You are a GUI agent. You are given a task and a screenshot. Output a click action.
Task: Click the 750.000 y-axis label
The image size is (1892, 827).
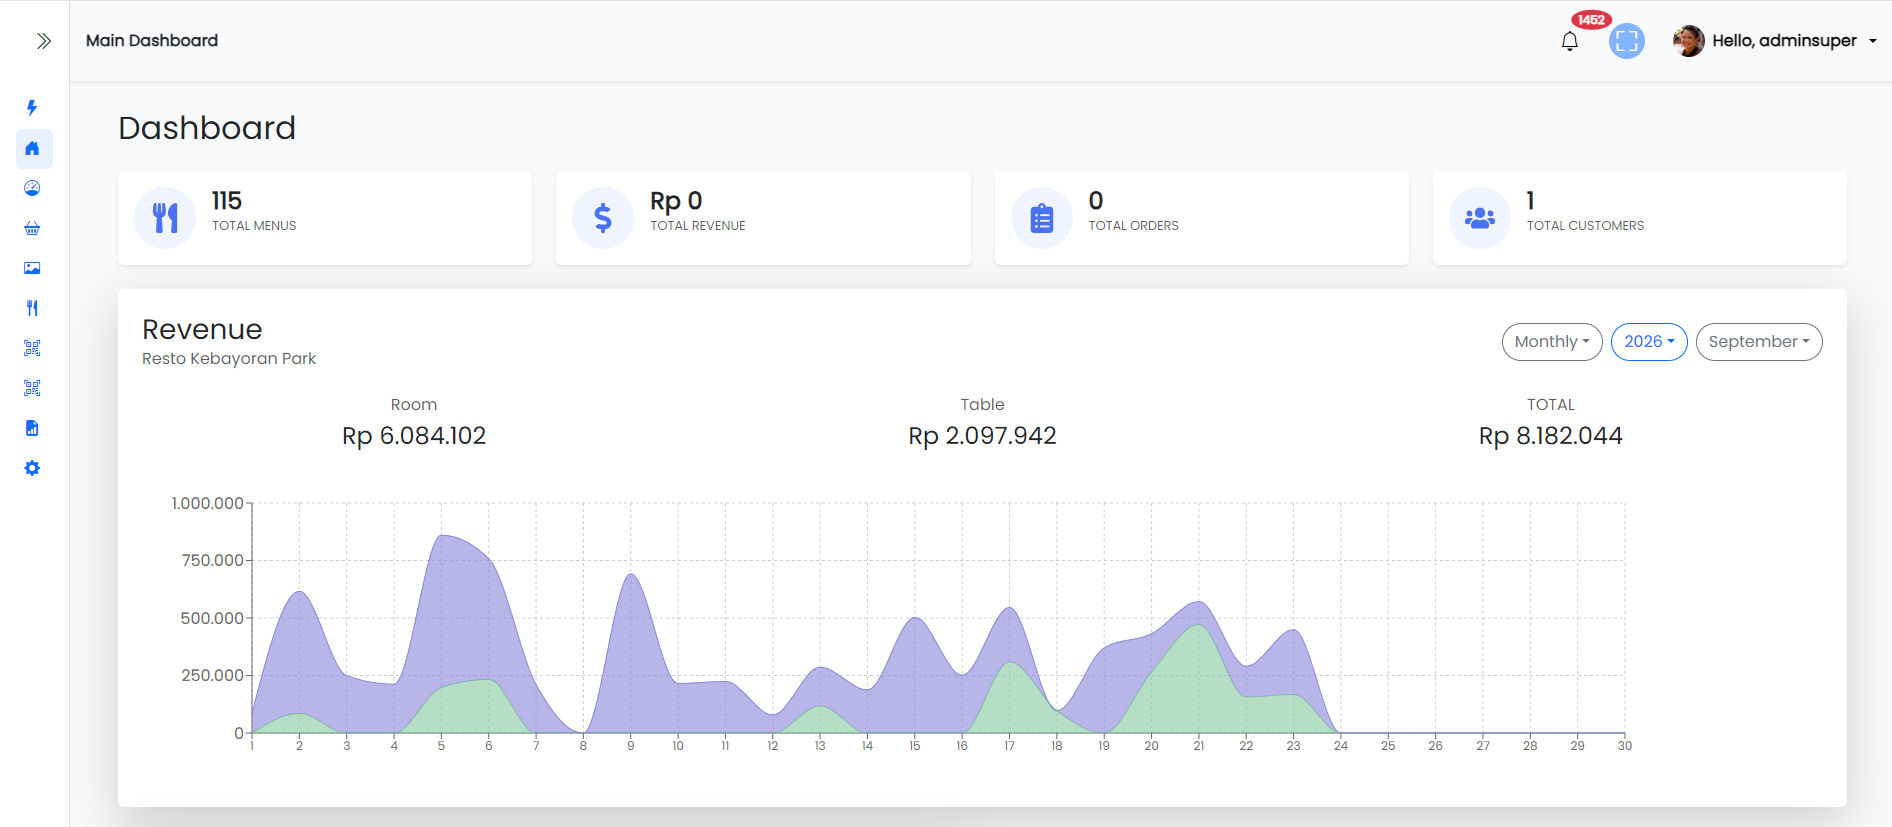(x=213, y=560)
